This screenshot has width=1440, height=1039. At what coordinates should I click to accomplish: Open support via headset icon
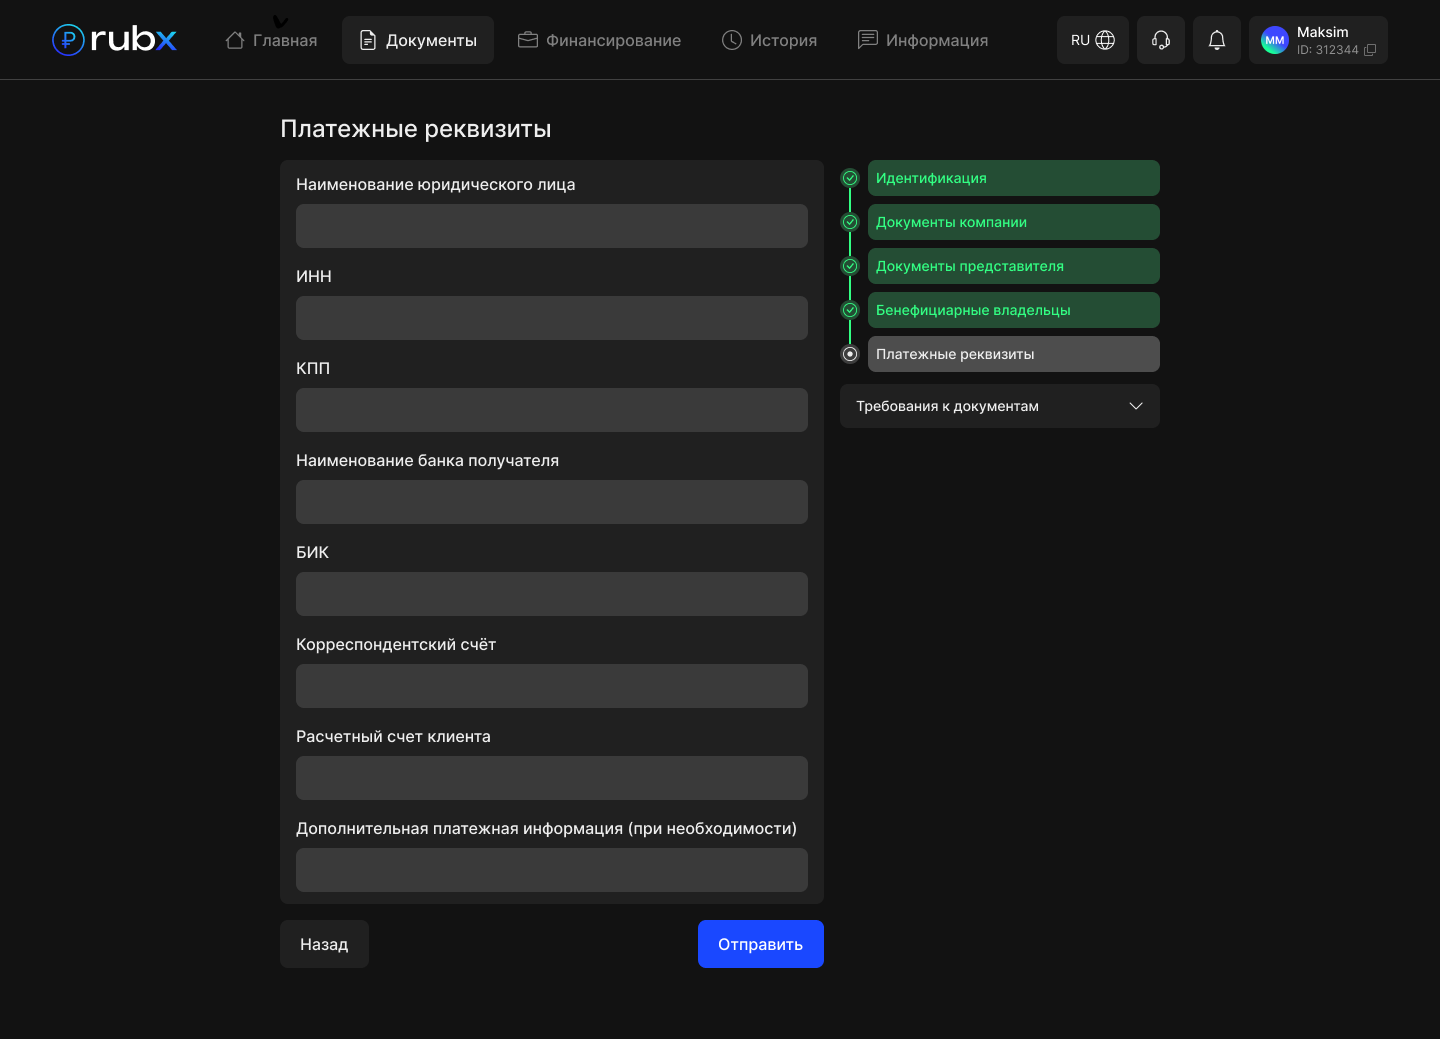coord(1160,40)
